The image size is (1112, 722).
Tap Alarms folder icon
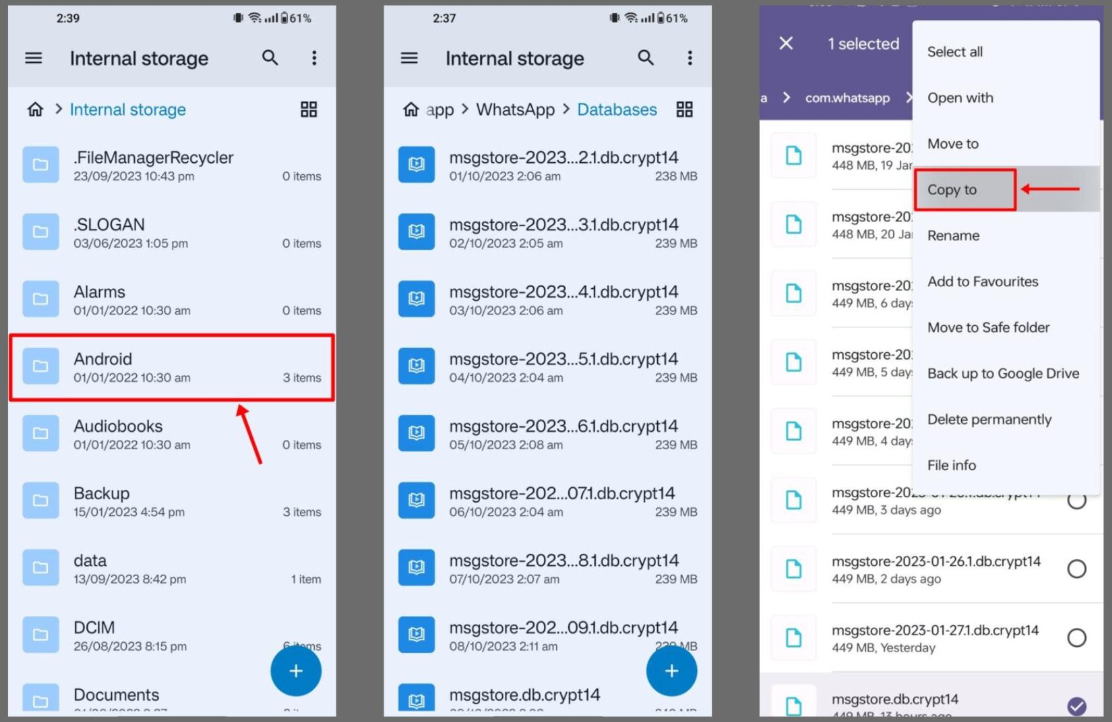point(40,299)
